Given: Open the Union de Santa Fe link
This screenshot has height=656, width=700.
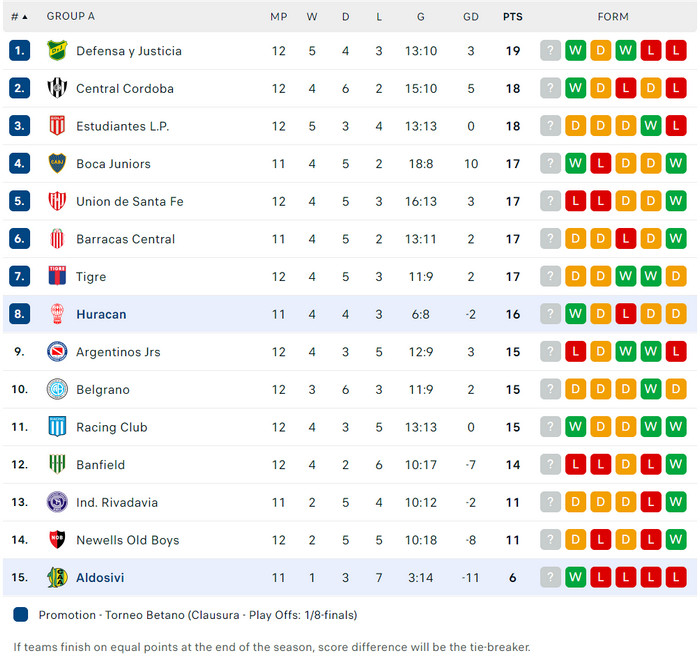Looking at the screenshot, I should click(130, 202).
